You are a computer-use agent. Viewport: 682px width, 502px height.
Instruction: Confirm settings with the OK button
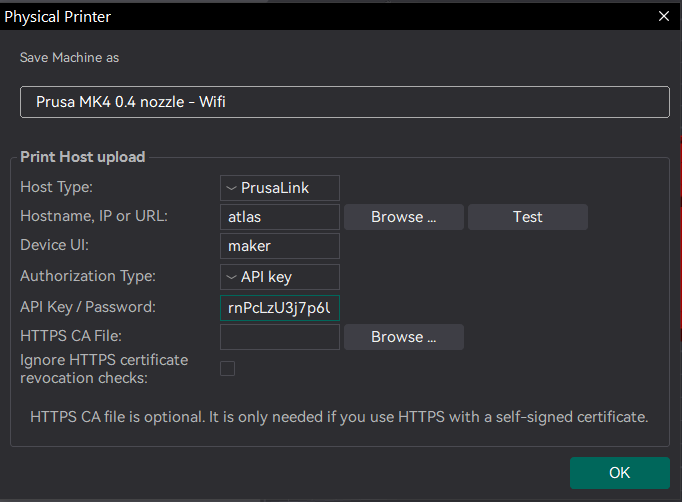(619, 473)
